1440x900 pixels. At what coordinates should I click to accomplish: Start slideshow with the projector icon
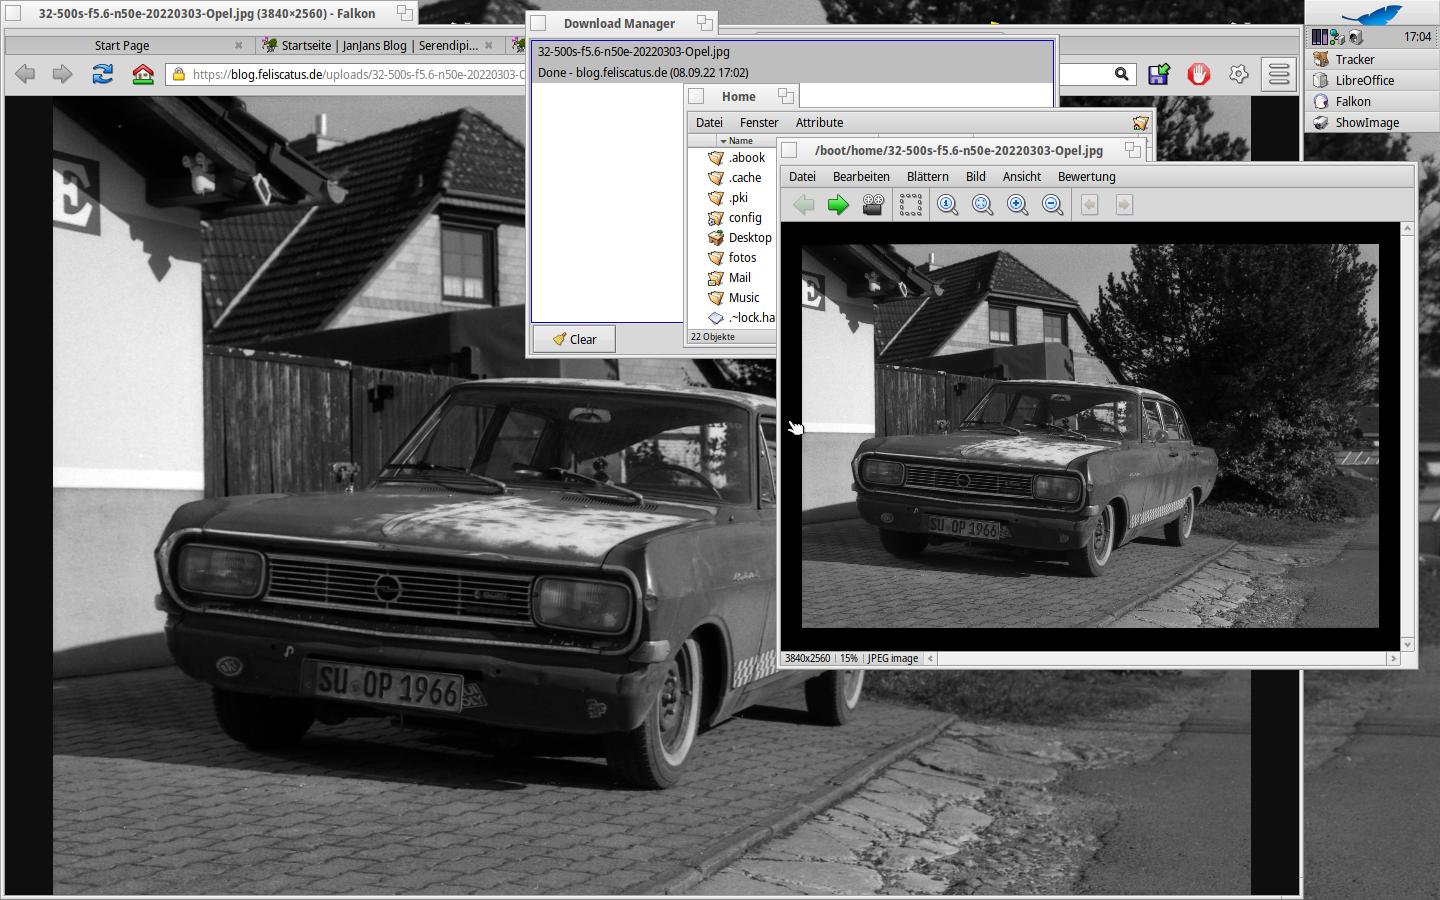[873, 205]
